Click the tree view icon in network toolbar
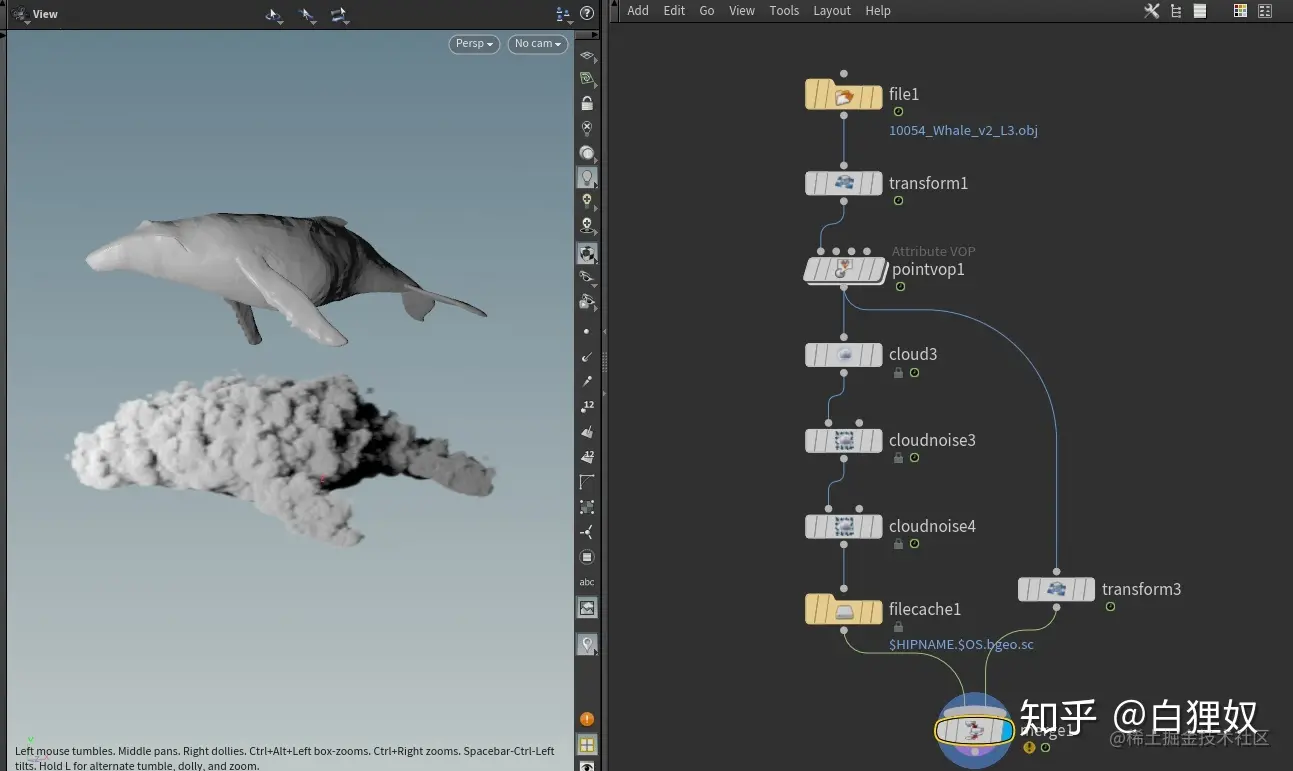Screen dimensions: 1293x771 click(x=1176, y=11)
